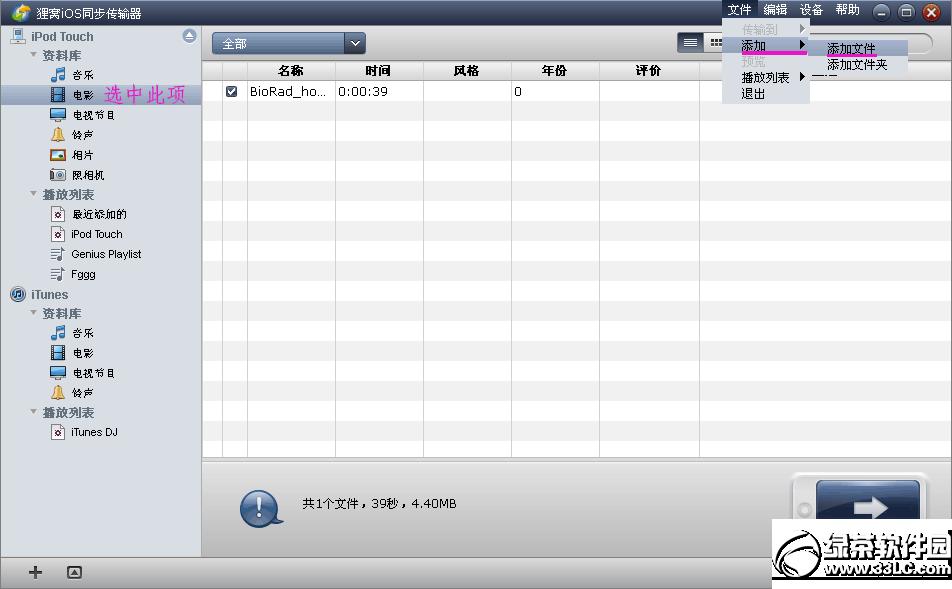Open the 相片 photo icon
The width and height of the screenshot is (952, 589).
[x=58, y=155]
